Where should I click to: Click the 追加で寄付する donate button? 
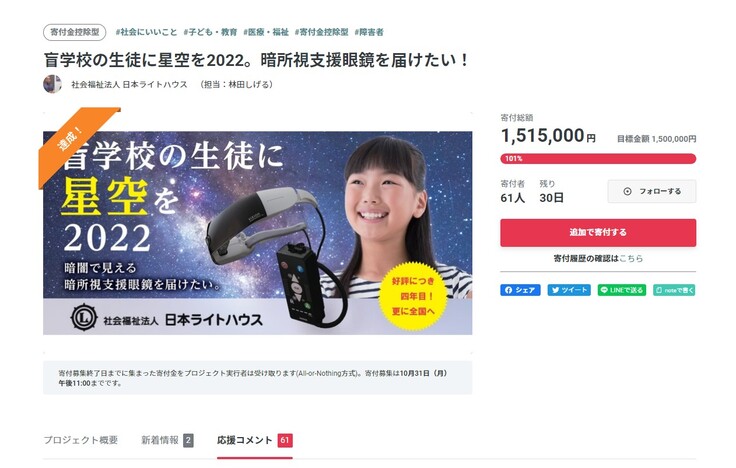pyautogui.click(x=598, y=232)
